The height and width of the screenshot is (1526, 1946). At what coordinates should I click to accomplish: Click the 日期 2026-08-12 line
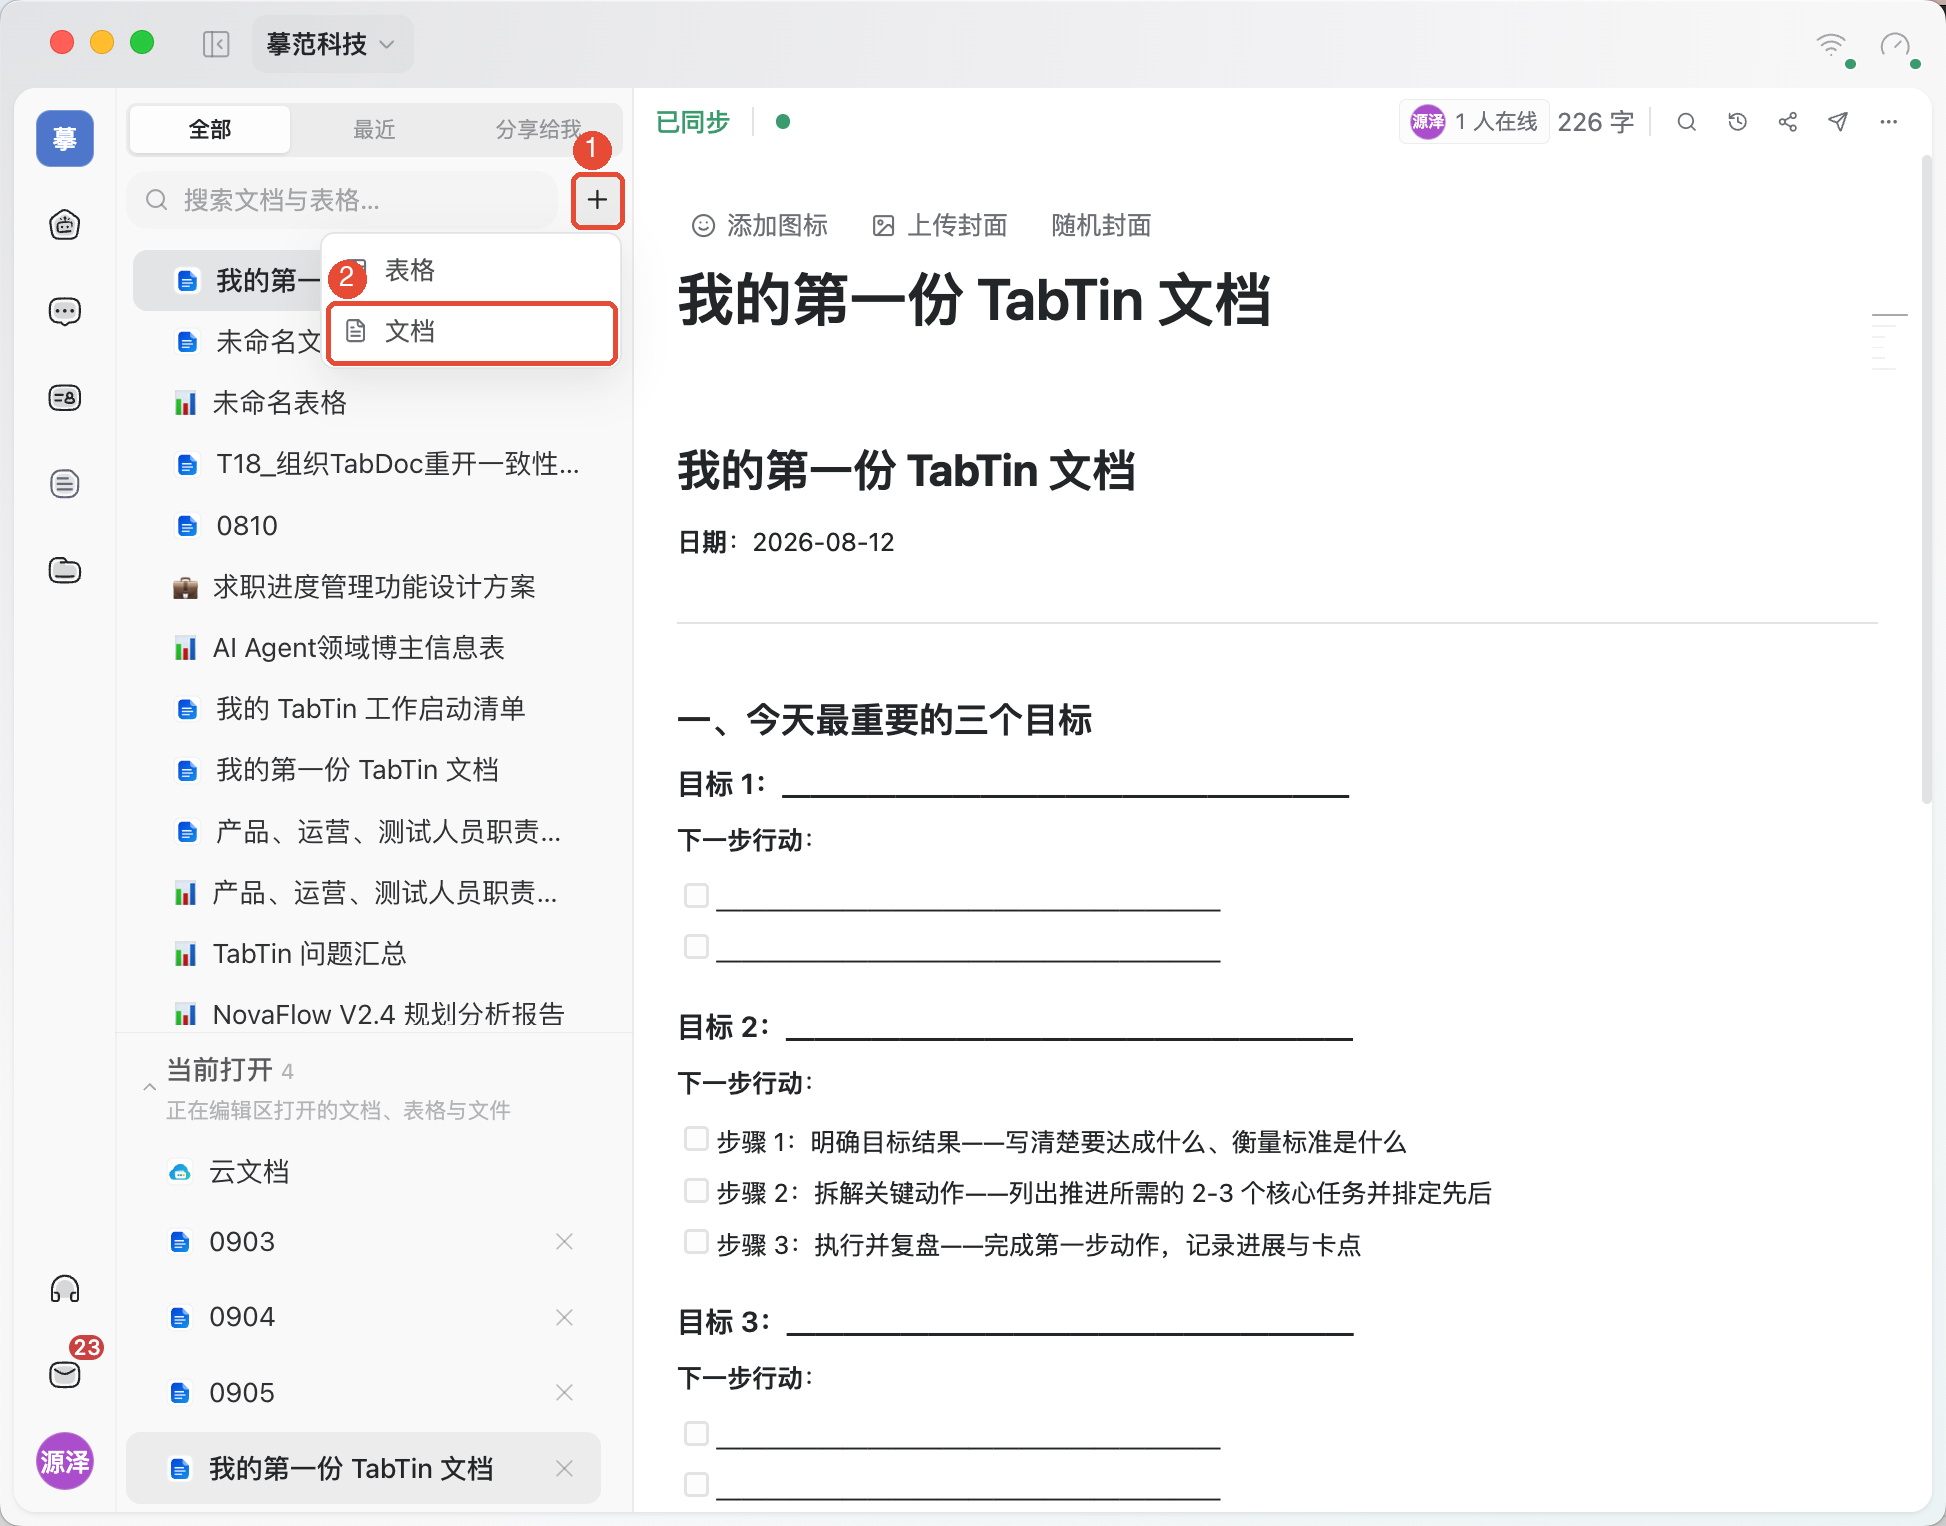pos(786,542)
